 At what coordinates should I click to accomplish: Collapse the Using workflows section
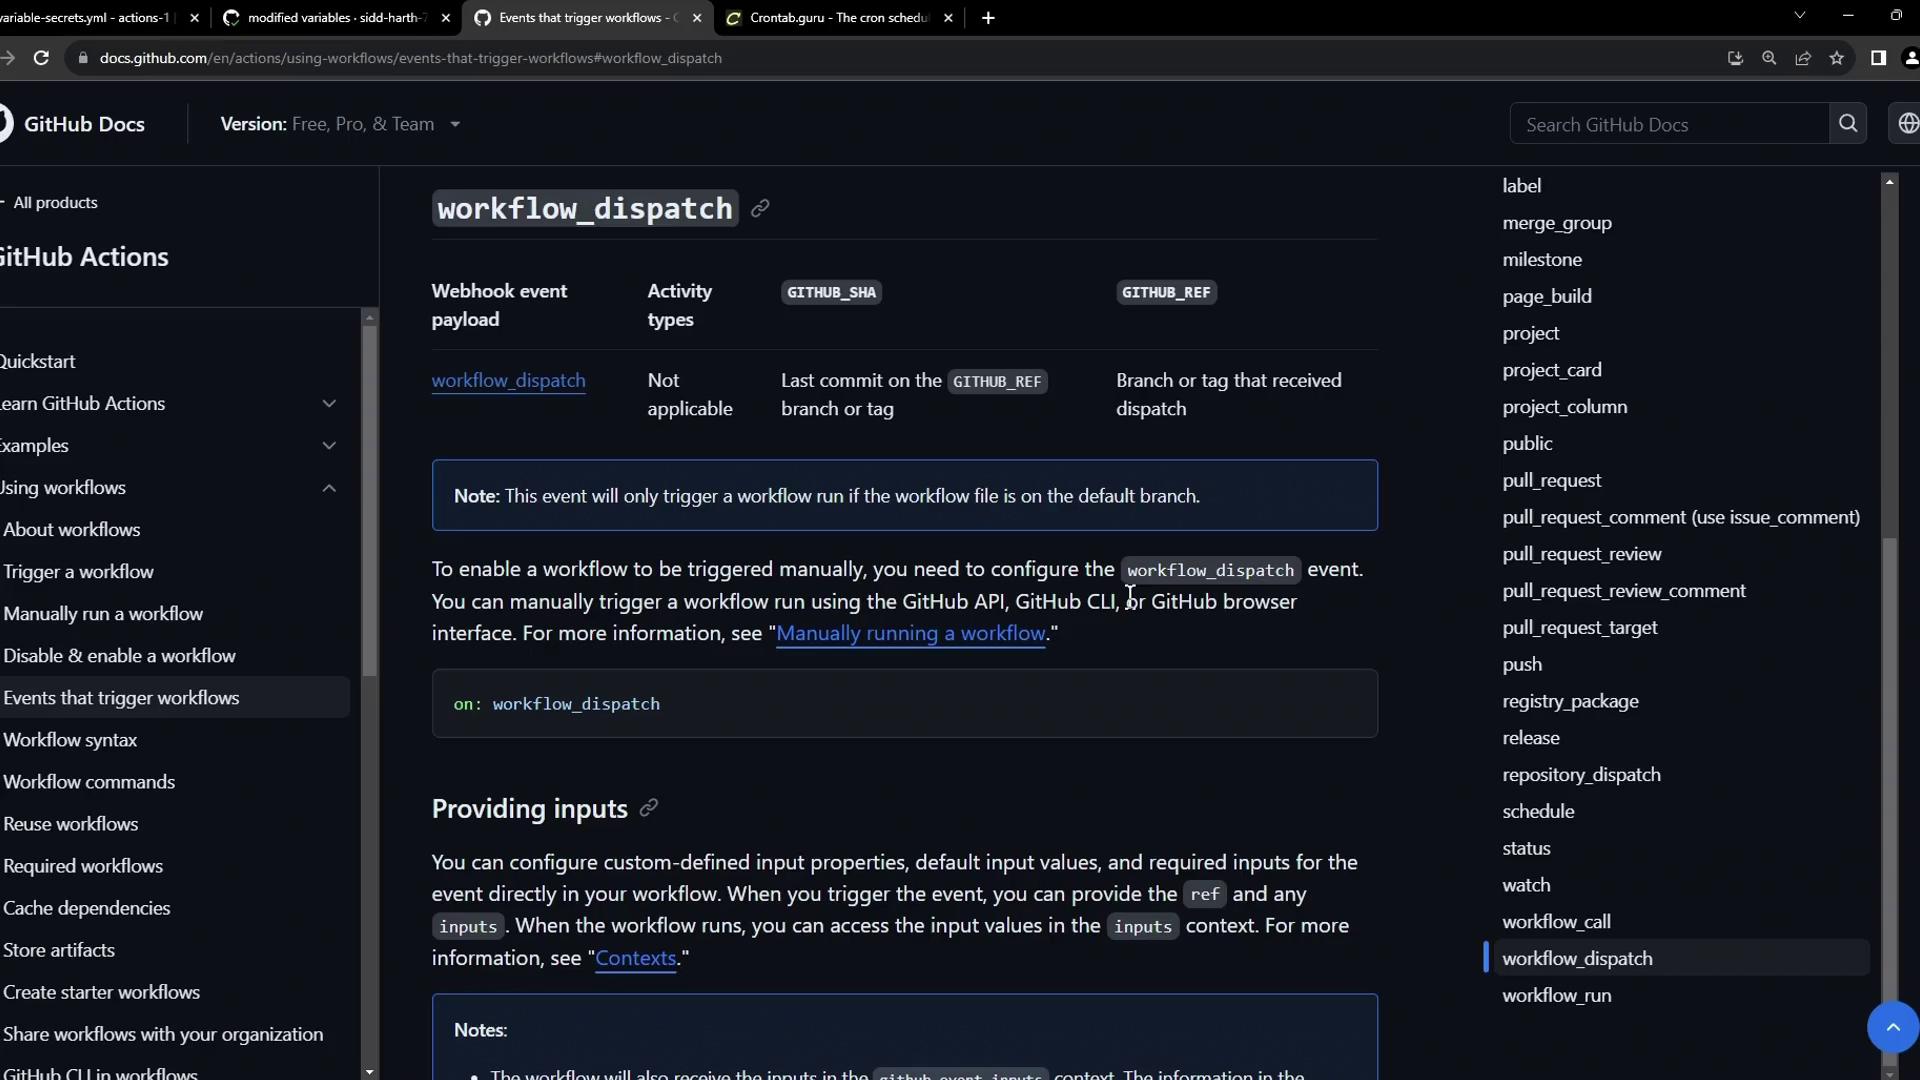point(329,488)
